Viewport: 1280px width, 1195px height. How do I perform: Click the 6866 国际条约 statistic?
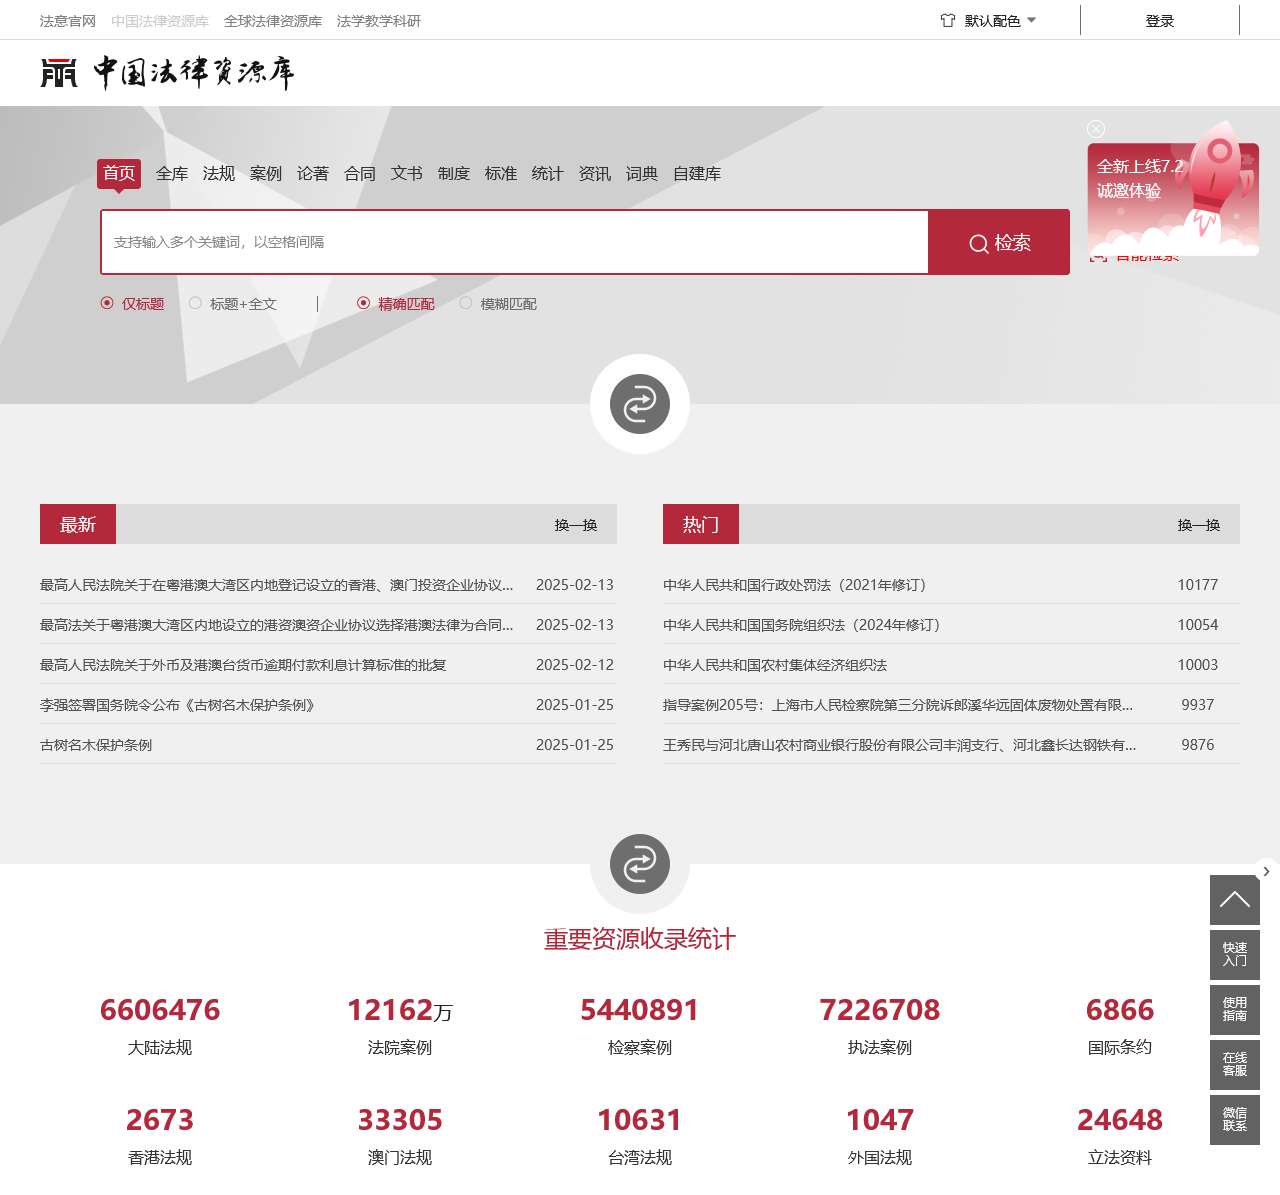coord(1120,1027)
